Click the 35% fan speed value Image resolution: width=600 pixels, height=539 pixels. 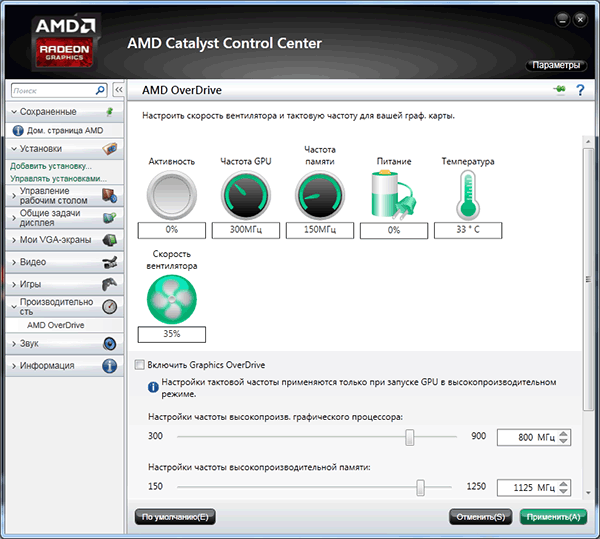172,334
